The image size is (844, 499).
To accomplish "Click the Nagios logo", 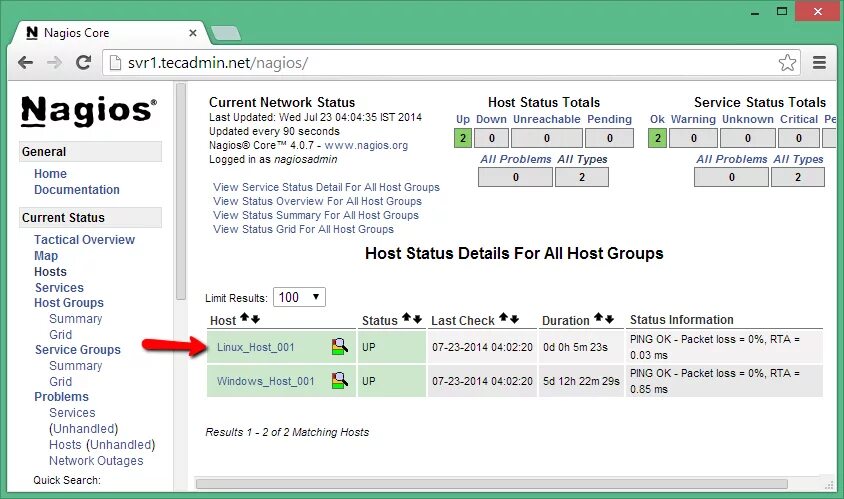I will coord(89,110).
